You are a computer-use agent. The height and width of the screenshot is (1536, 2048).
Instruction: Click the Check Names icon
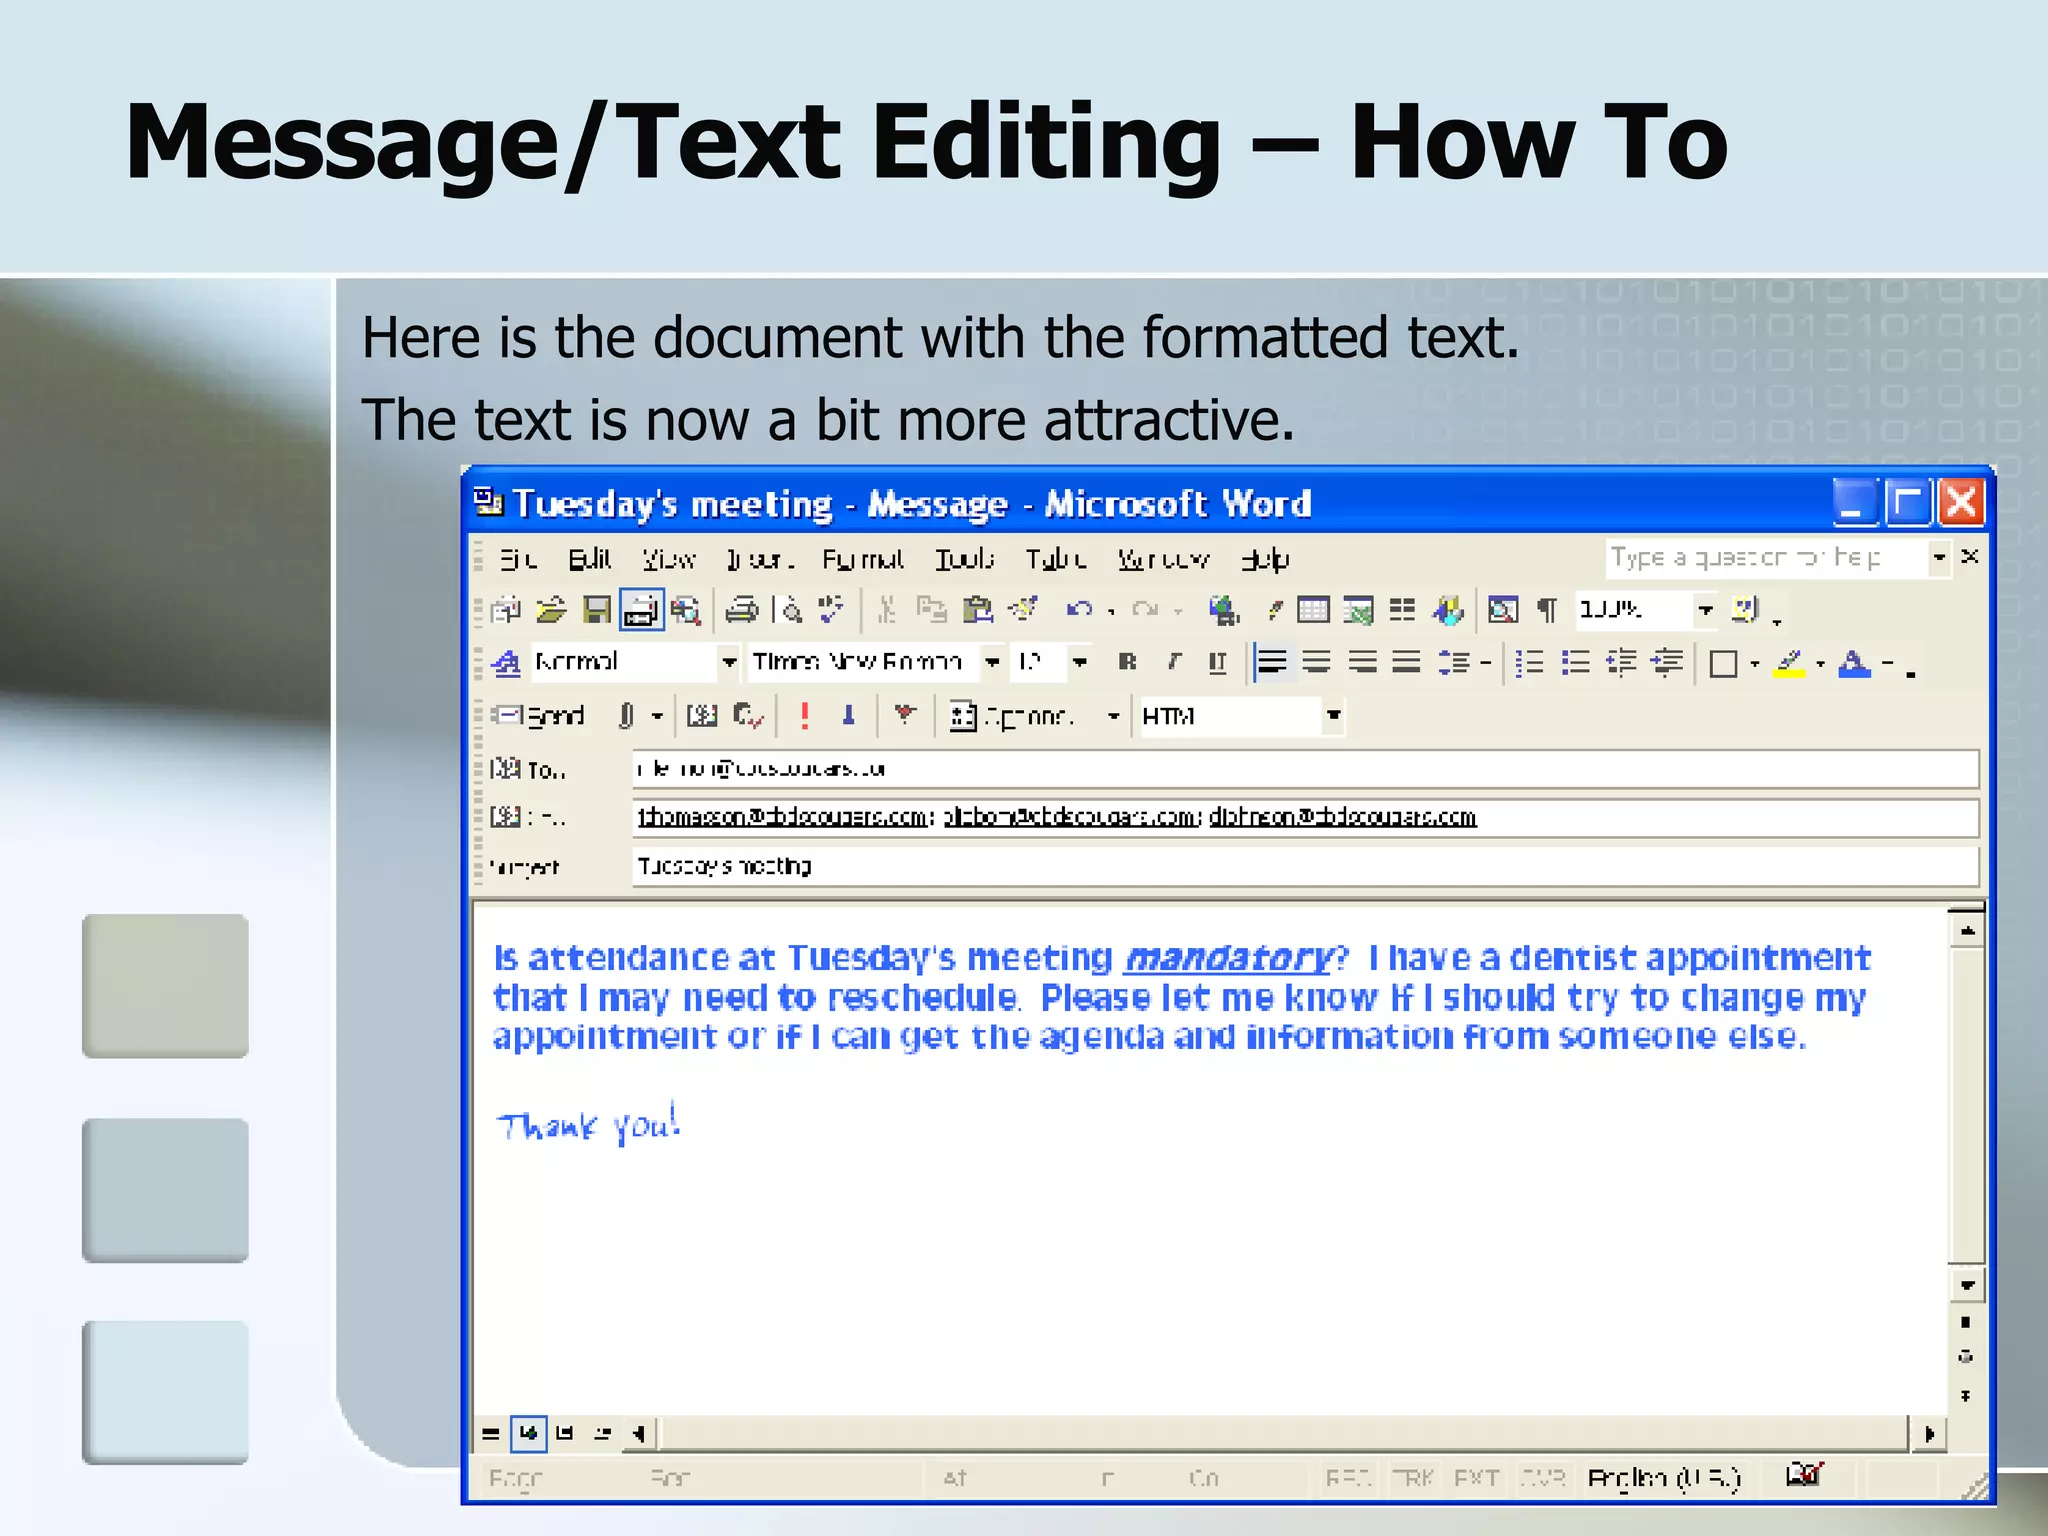point(749,716)
